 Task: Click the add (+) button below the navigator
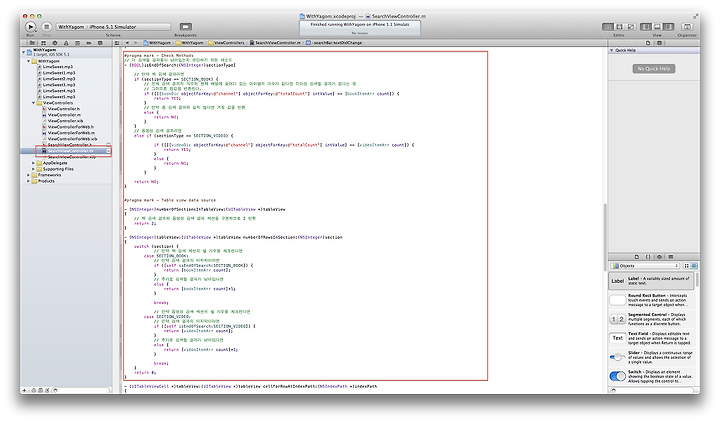pos(24,390)
